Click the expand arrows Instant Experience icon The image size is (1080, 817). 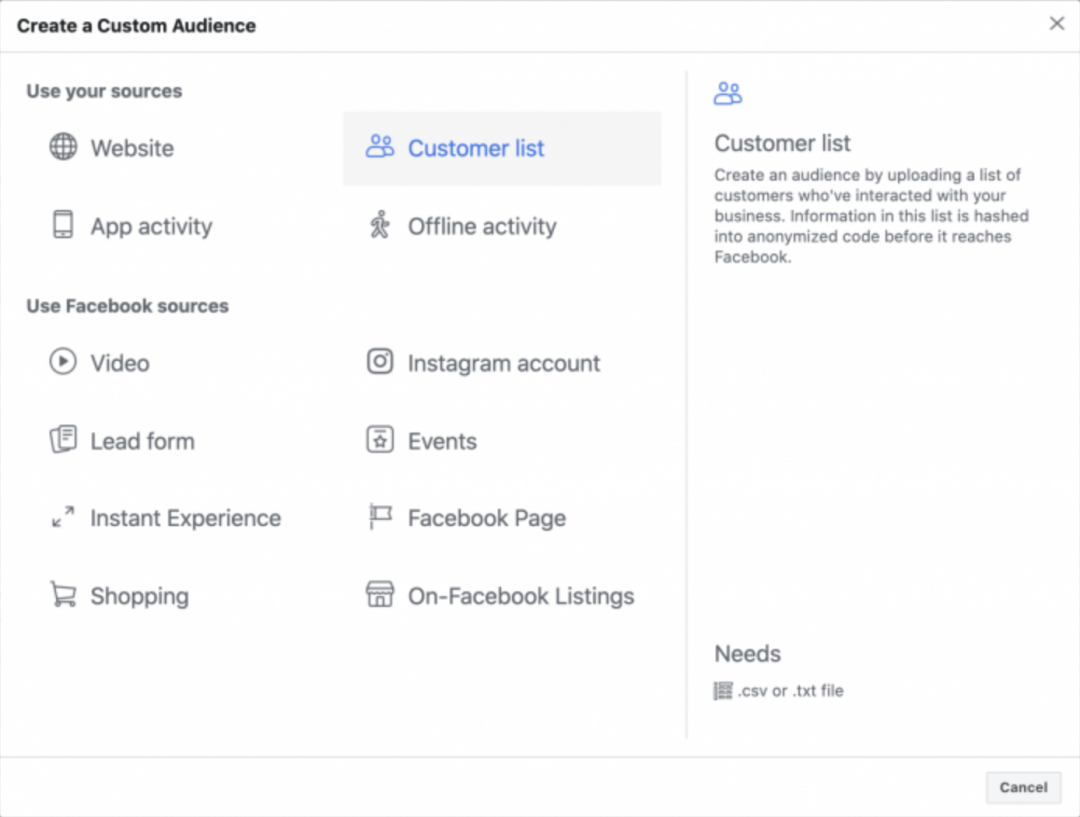[x=63, y=517]
